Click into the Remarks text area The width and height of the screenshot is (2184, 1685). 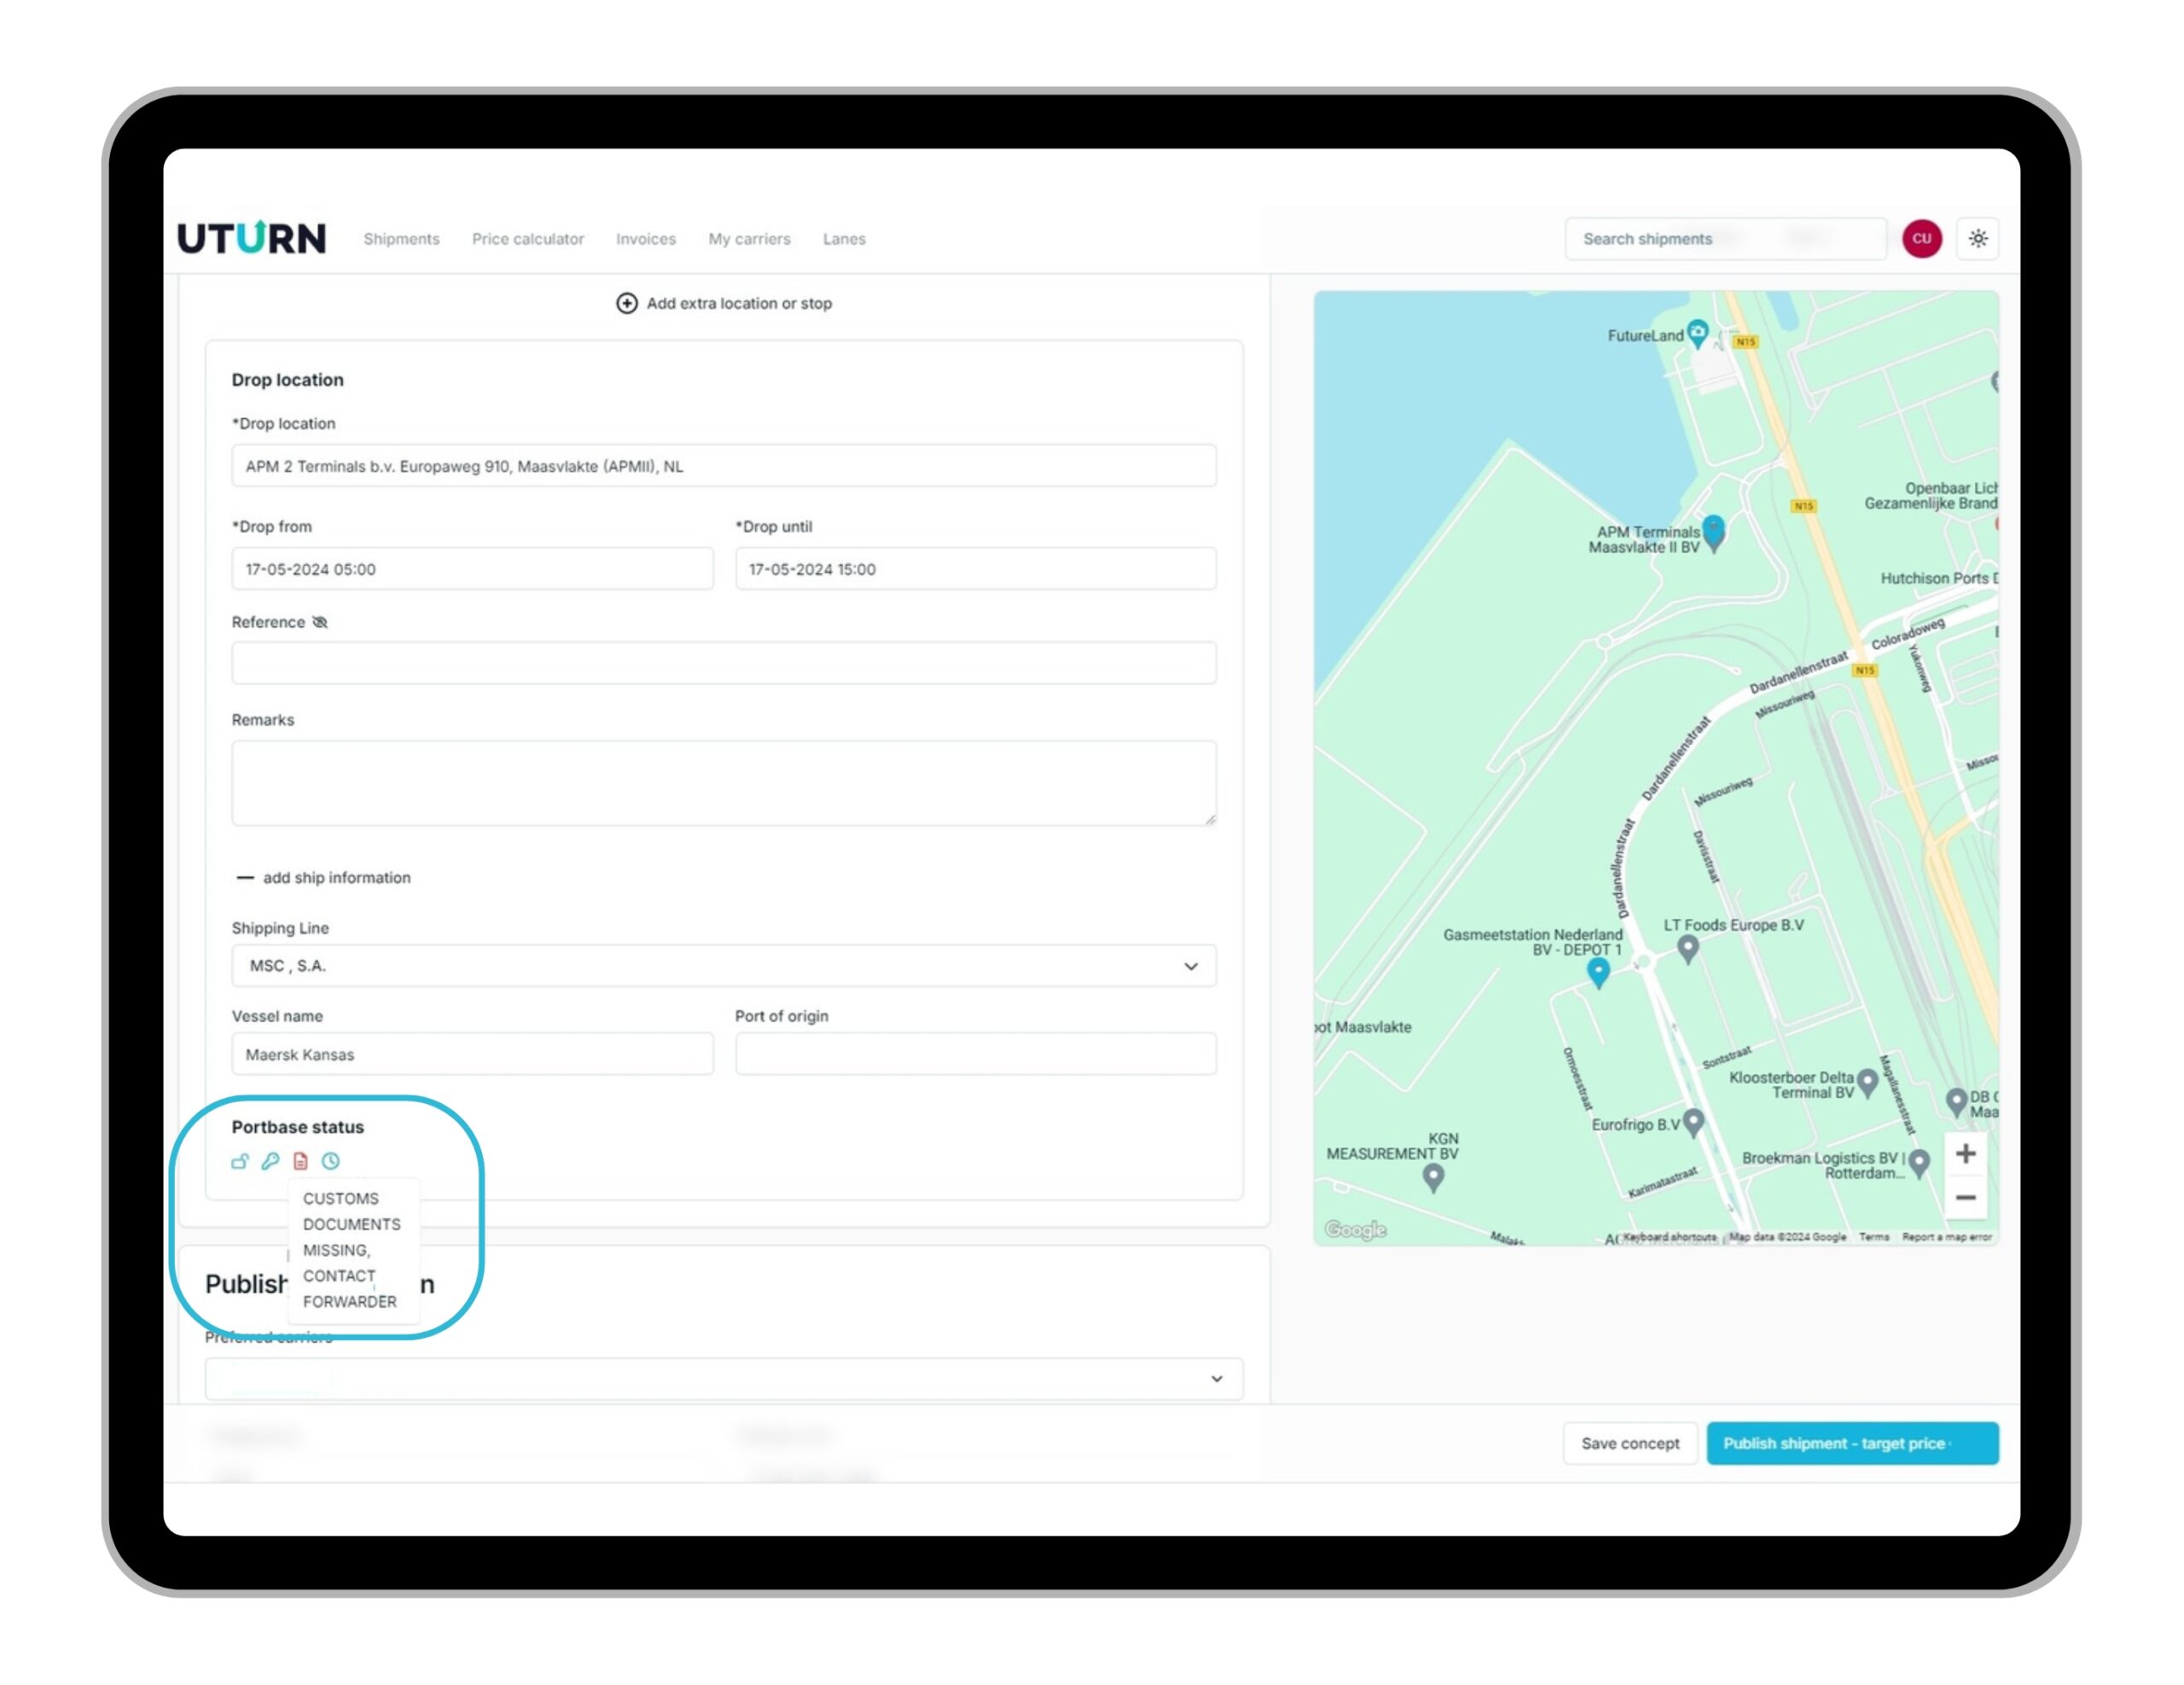[724, 783]
